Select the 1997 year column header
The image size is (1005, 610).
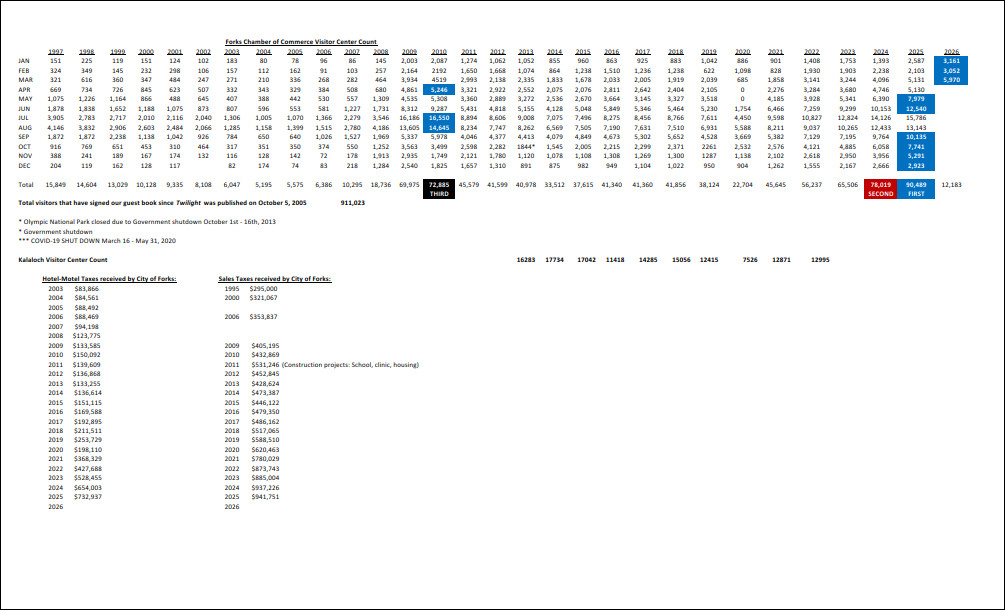click(x=57, y=51)
